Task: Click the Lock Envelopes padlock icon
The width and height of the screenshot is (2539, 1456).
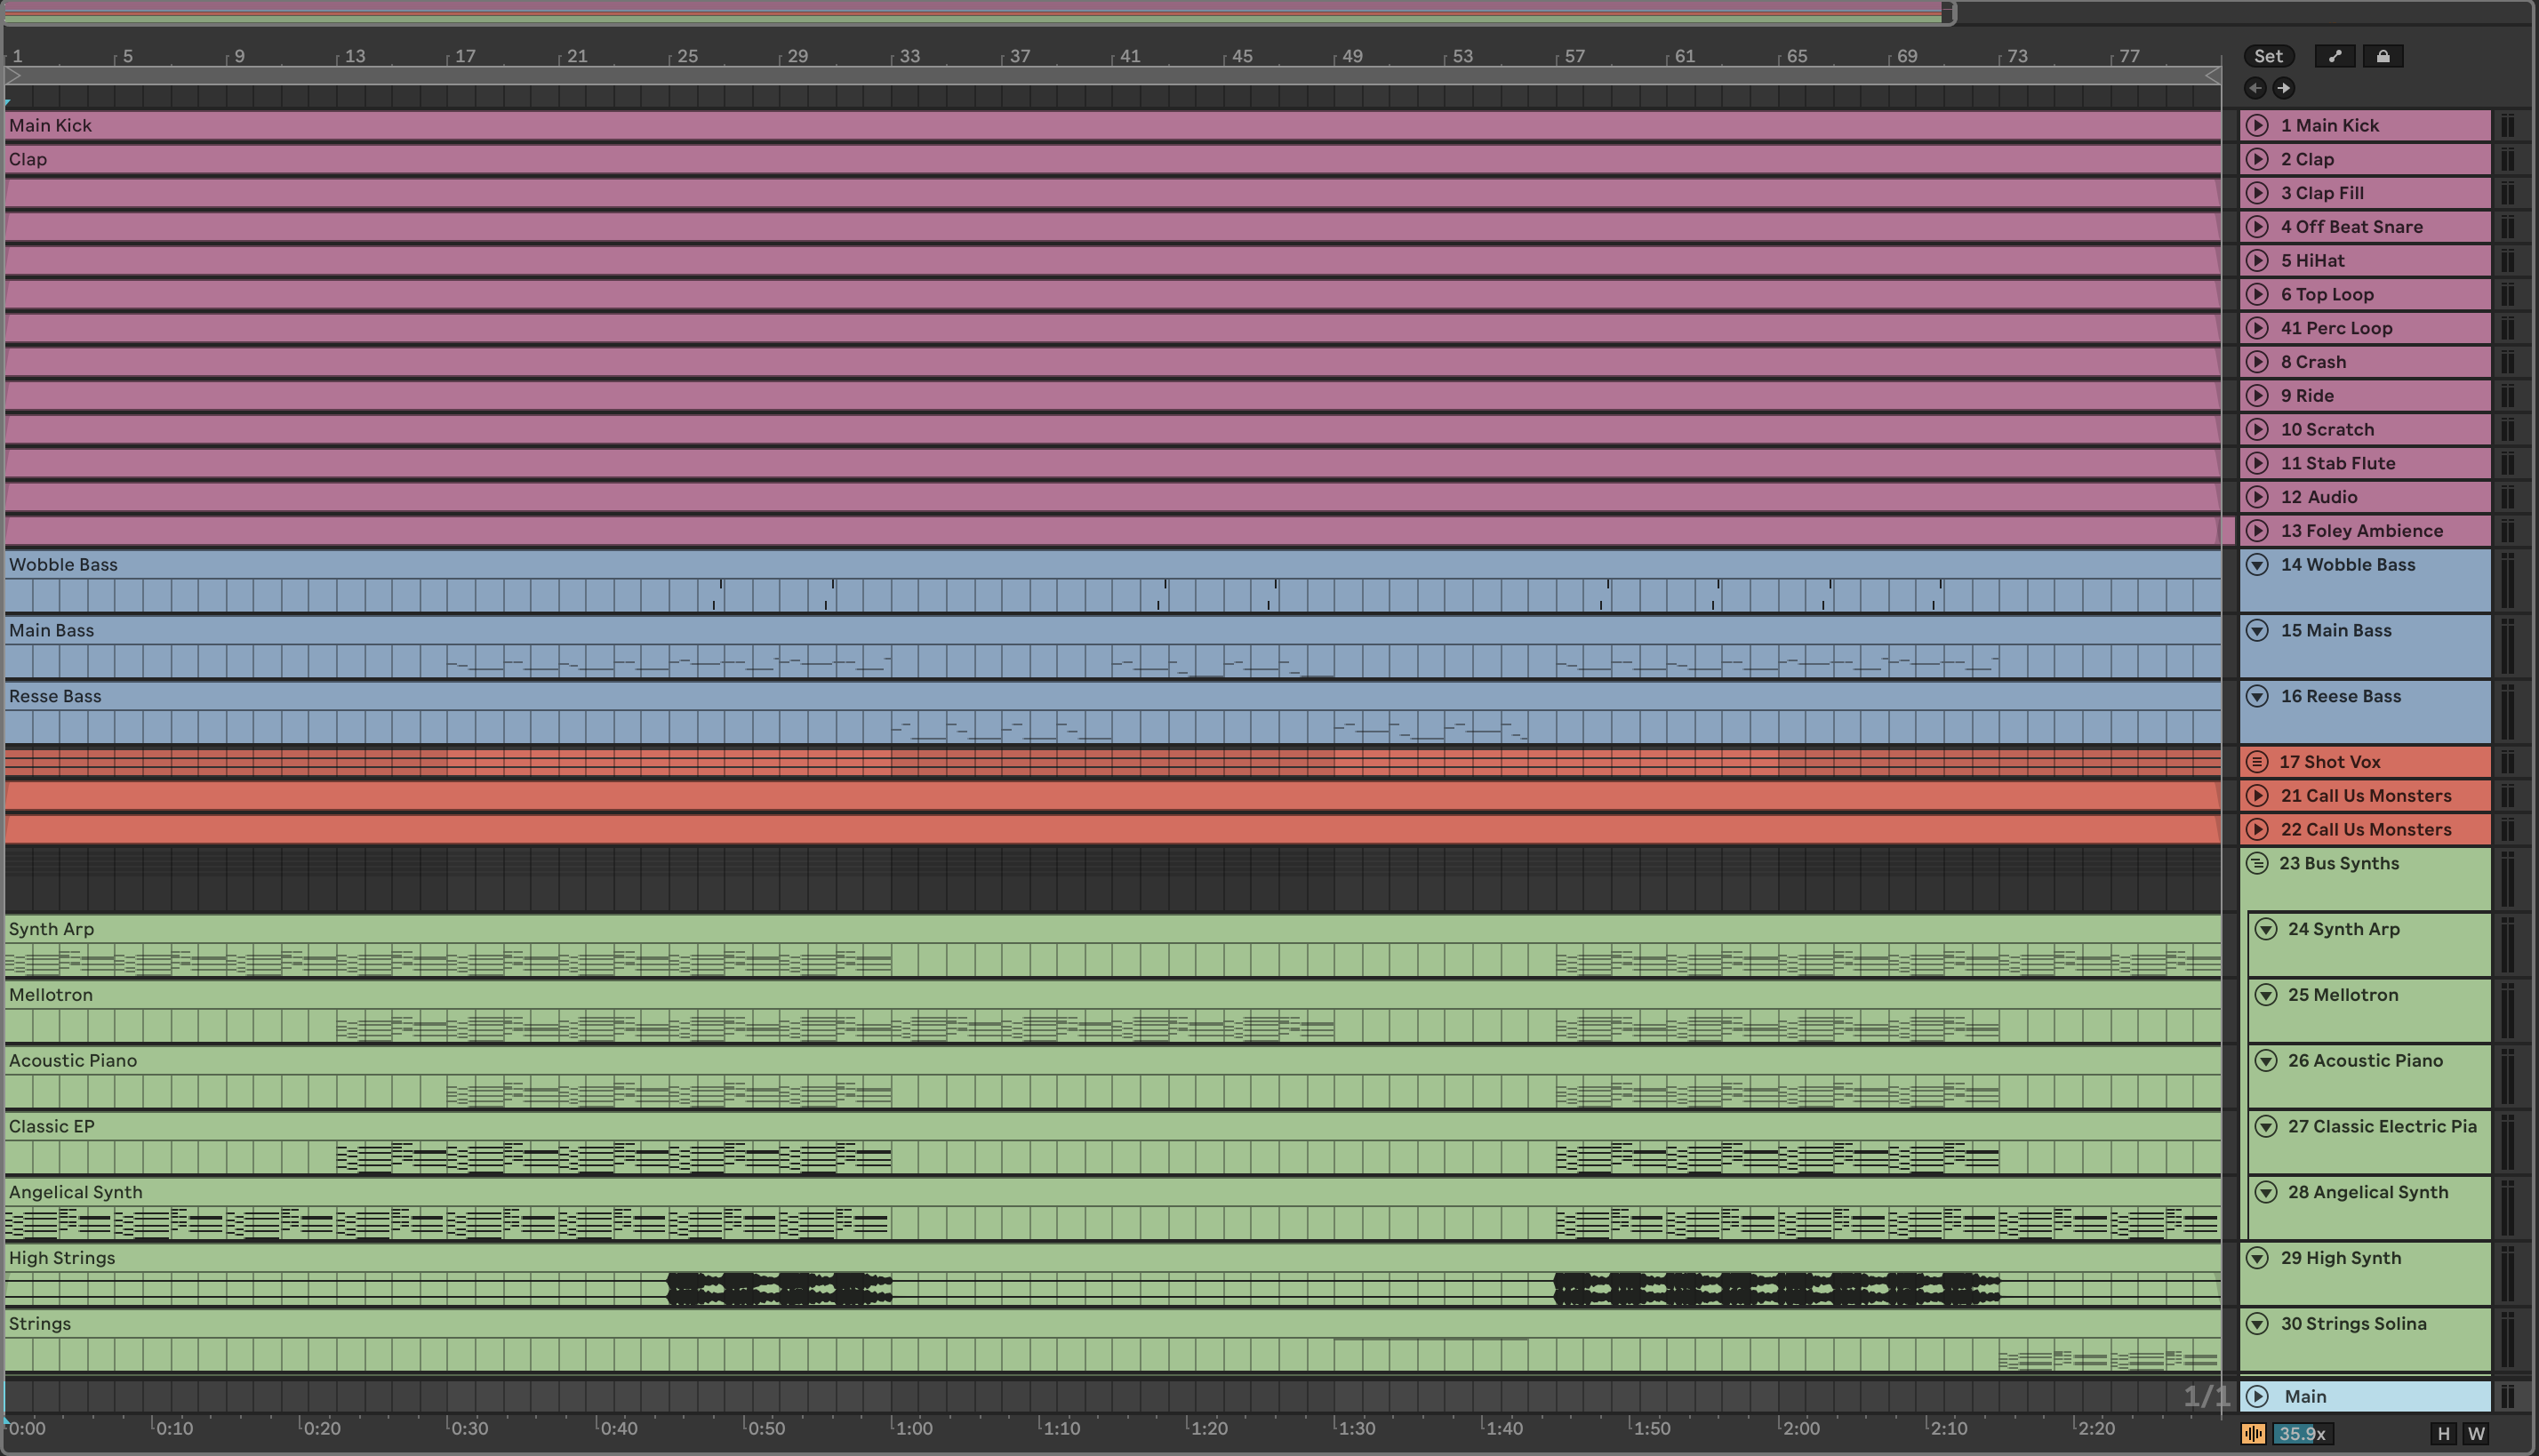Action: click(x=2382, y=56)
